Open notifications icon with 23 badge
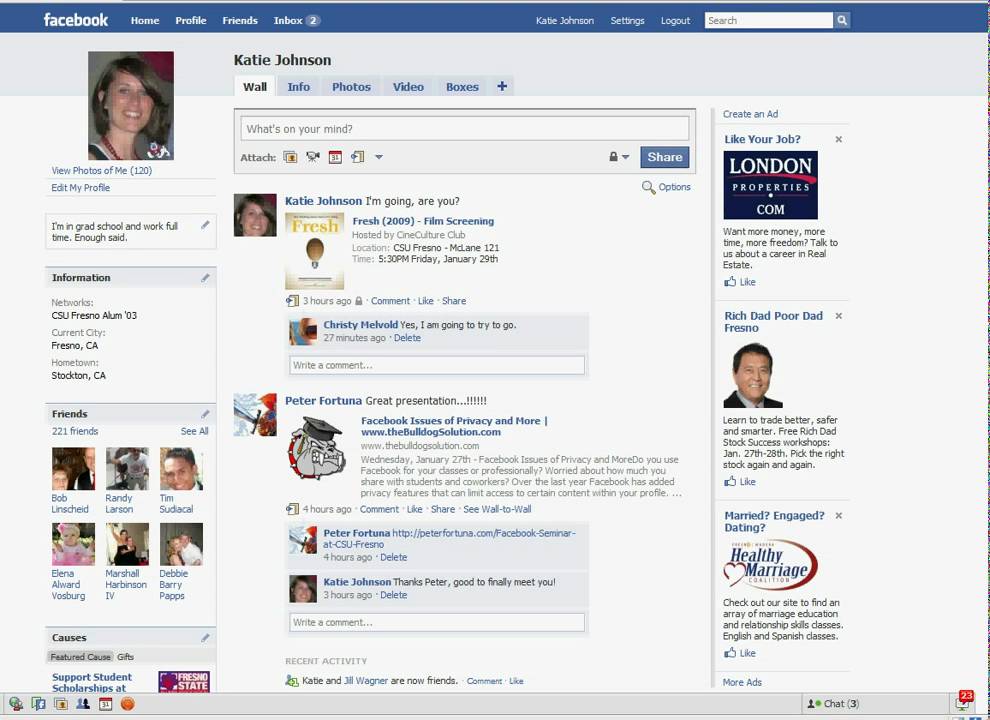Image resolution: width=990 pixels, height=720 pixels. 964,701
